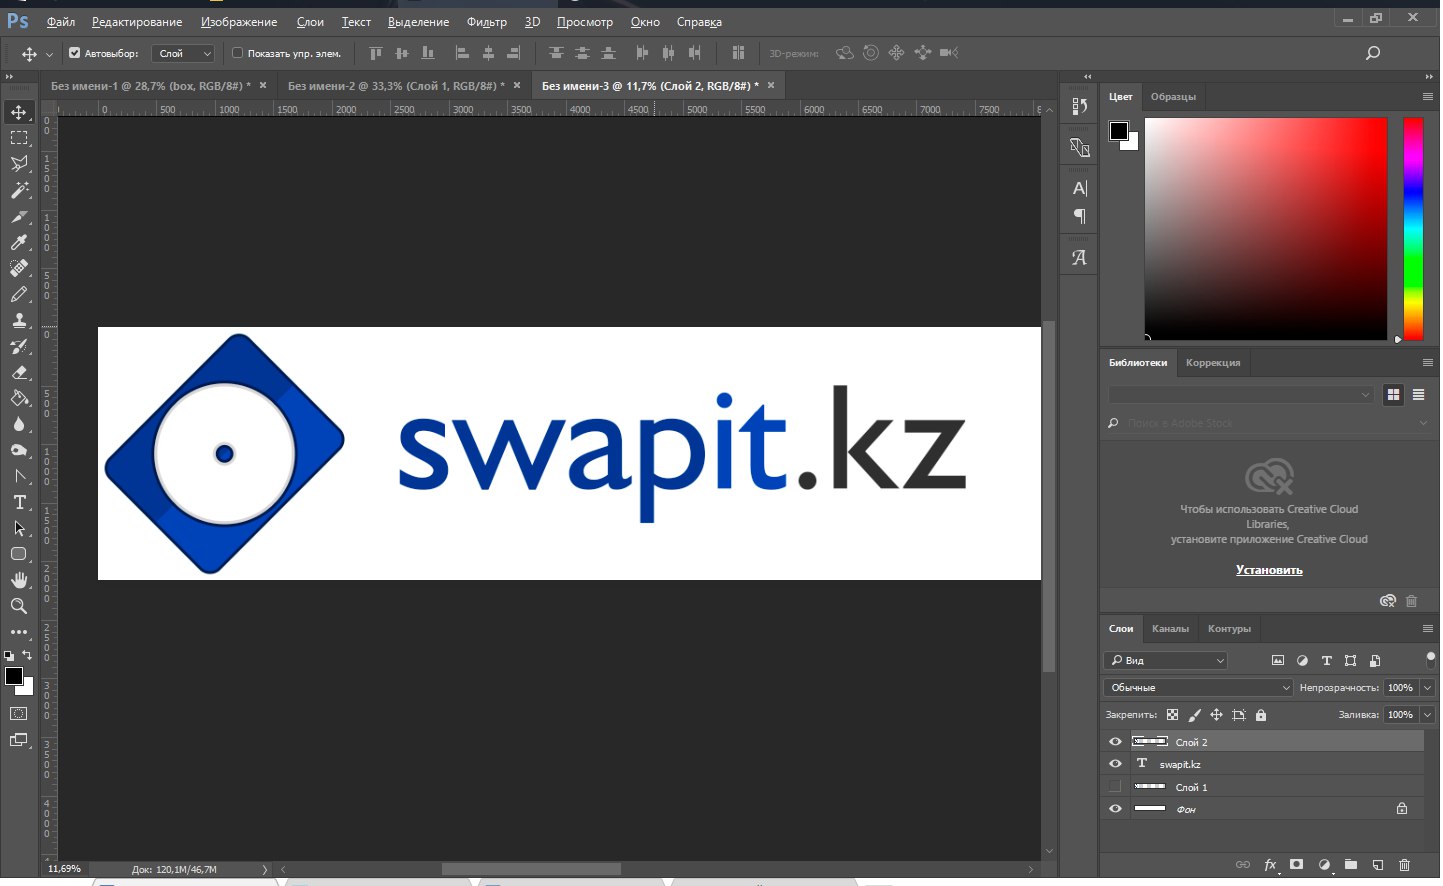Switch to the Образцы tab
1443x886 pixels.
[x=1173, y=97]
